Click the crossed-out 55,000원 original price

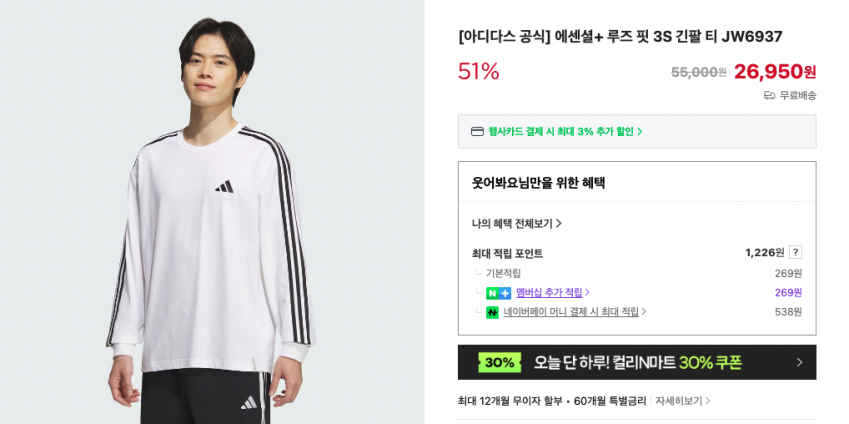click(x=698, y=72)
